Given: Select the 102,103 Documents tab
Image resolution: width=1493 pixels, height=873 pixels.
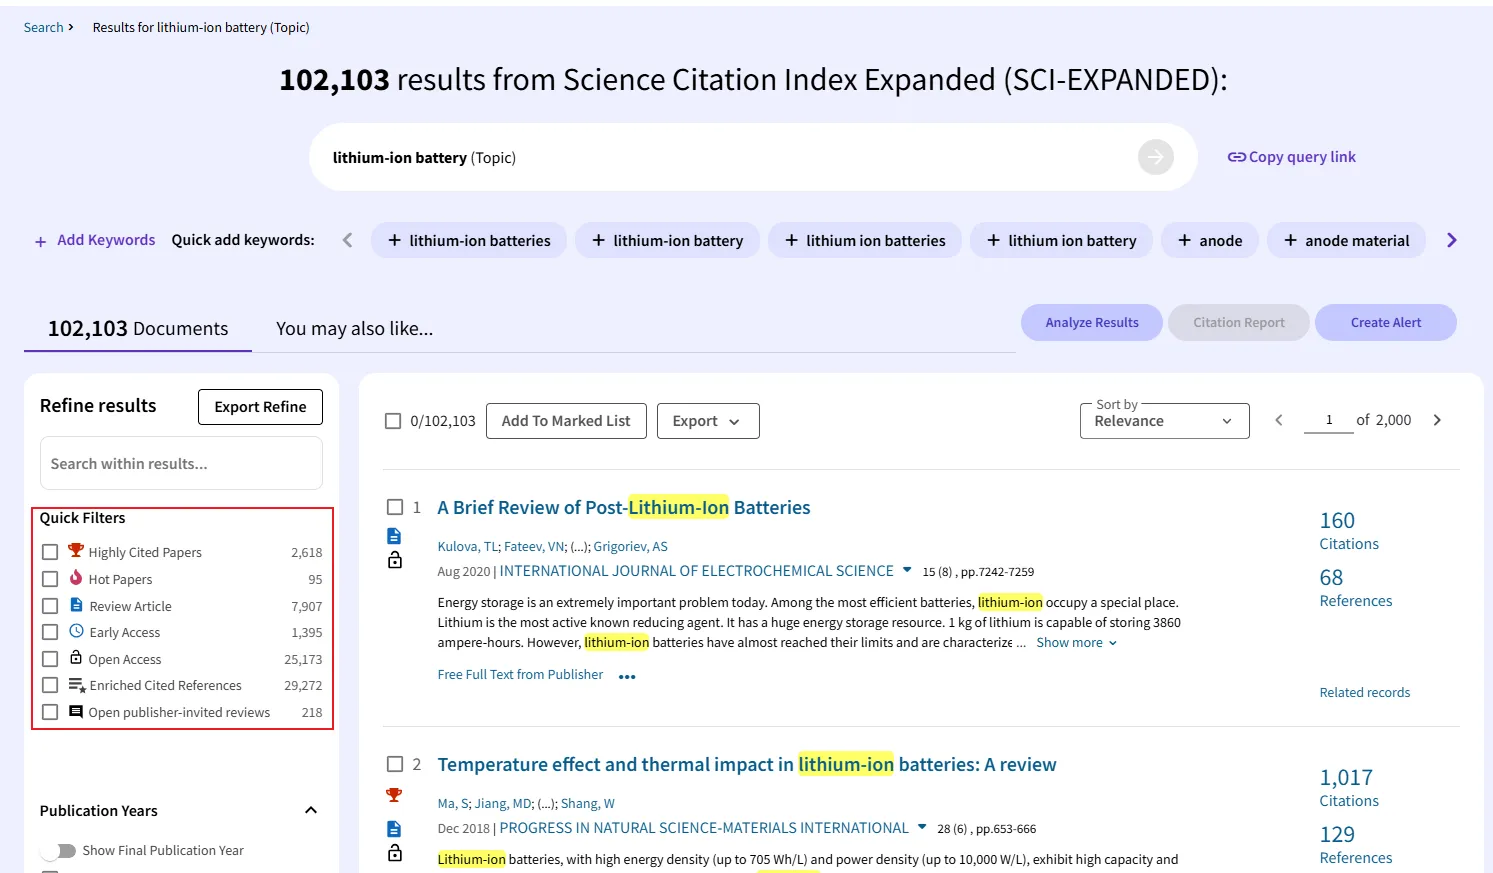Looking at the screenshot, I should pos(138,329).
